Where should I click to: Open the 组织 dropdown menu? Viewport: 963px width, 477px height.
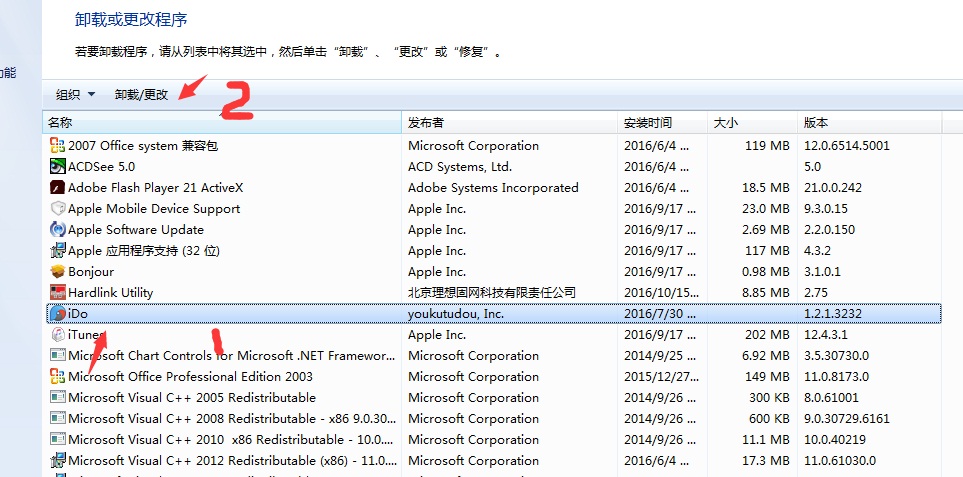point(75,95)
